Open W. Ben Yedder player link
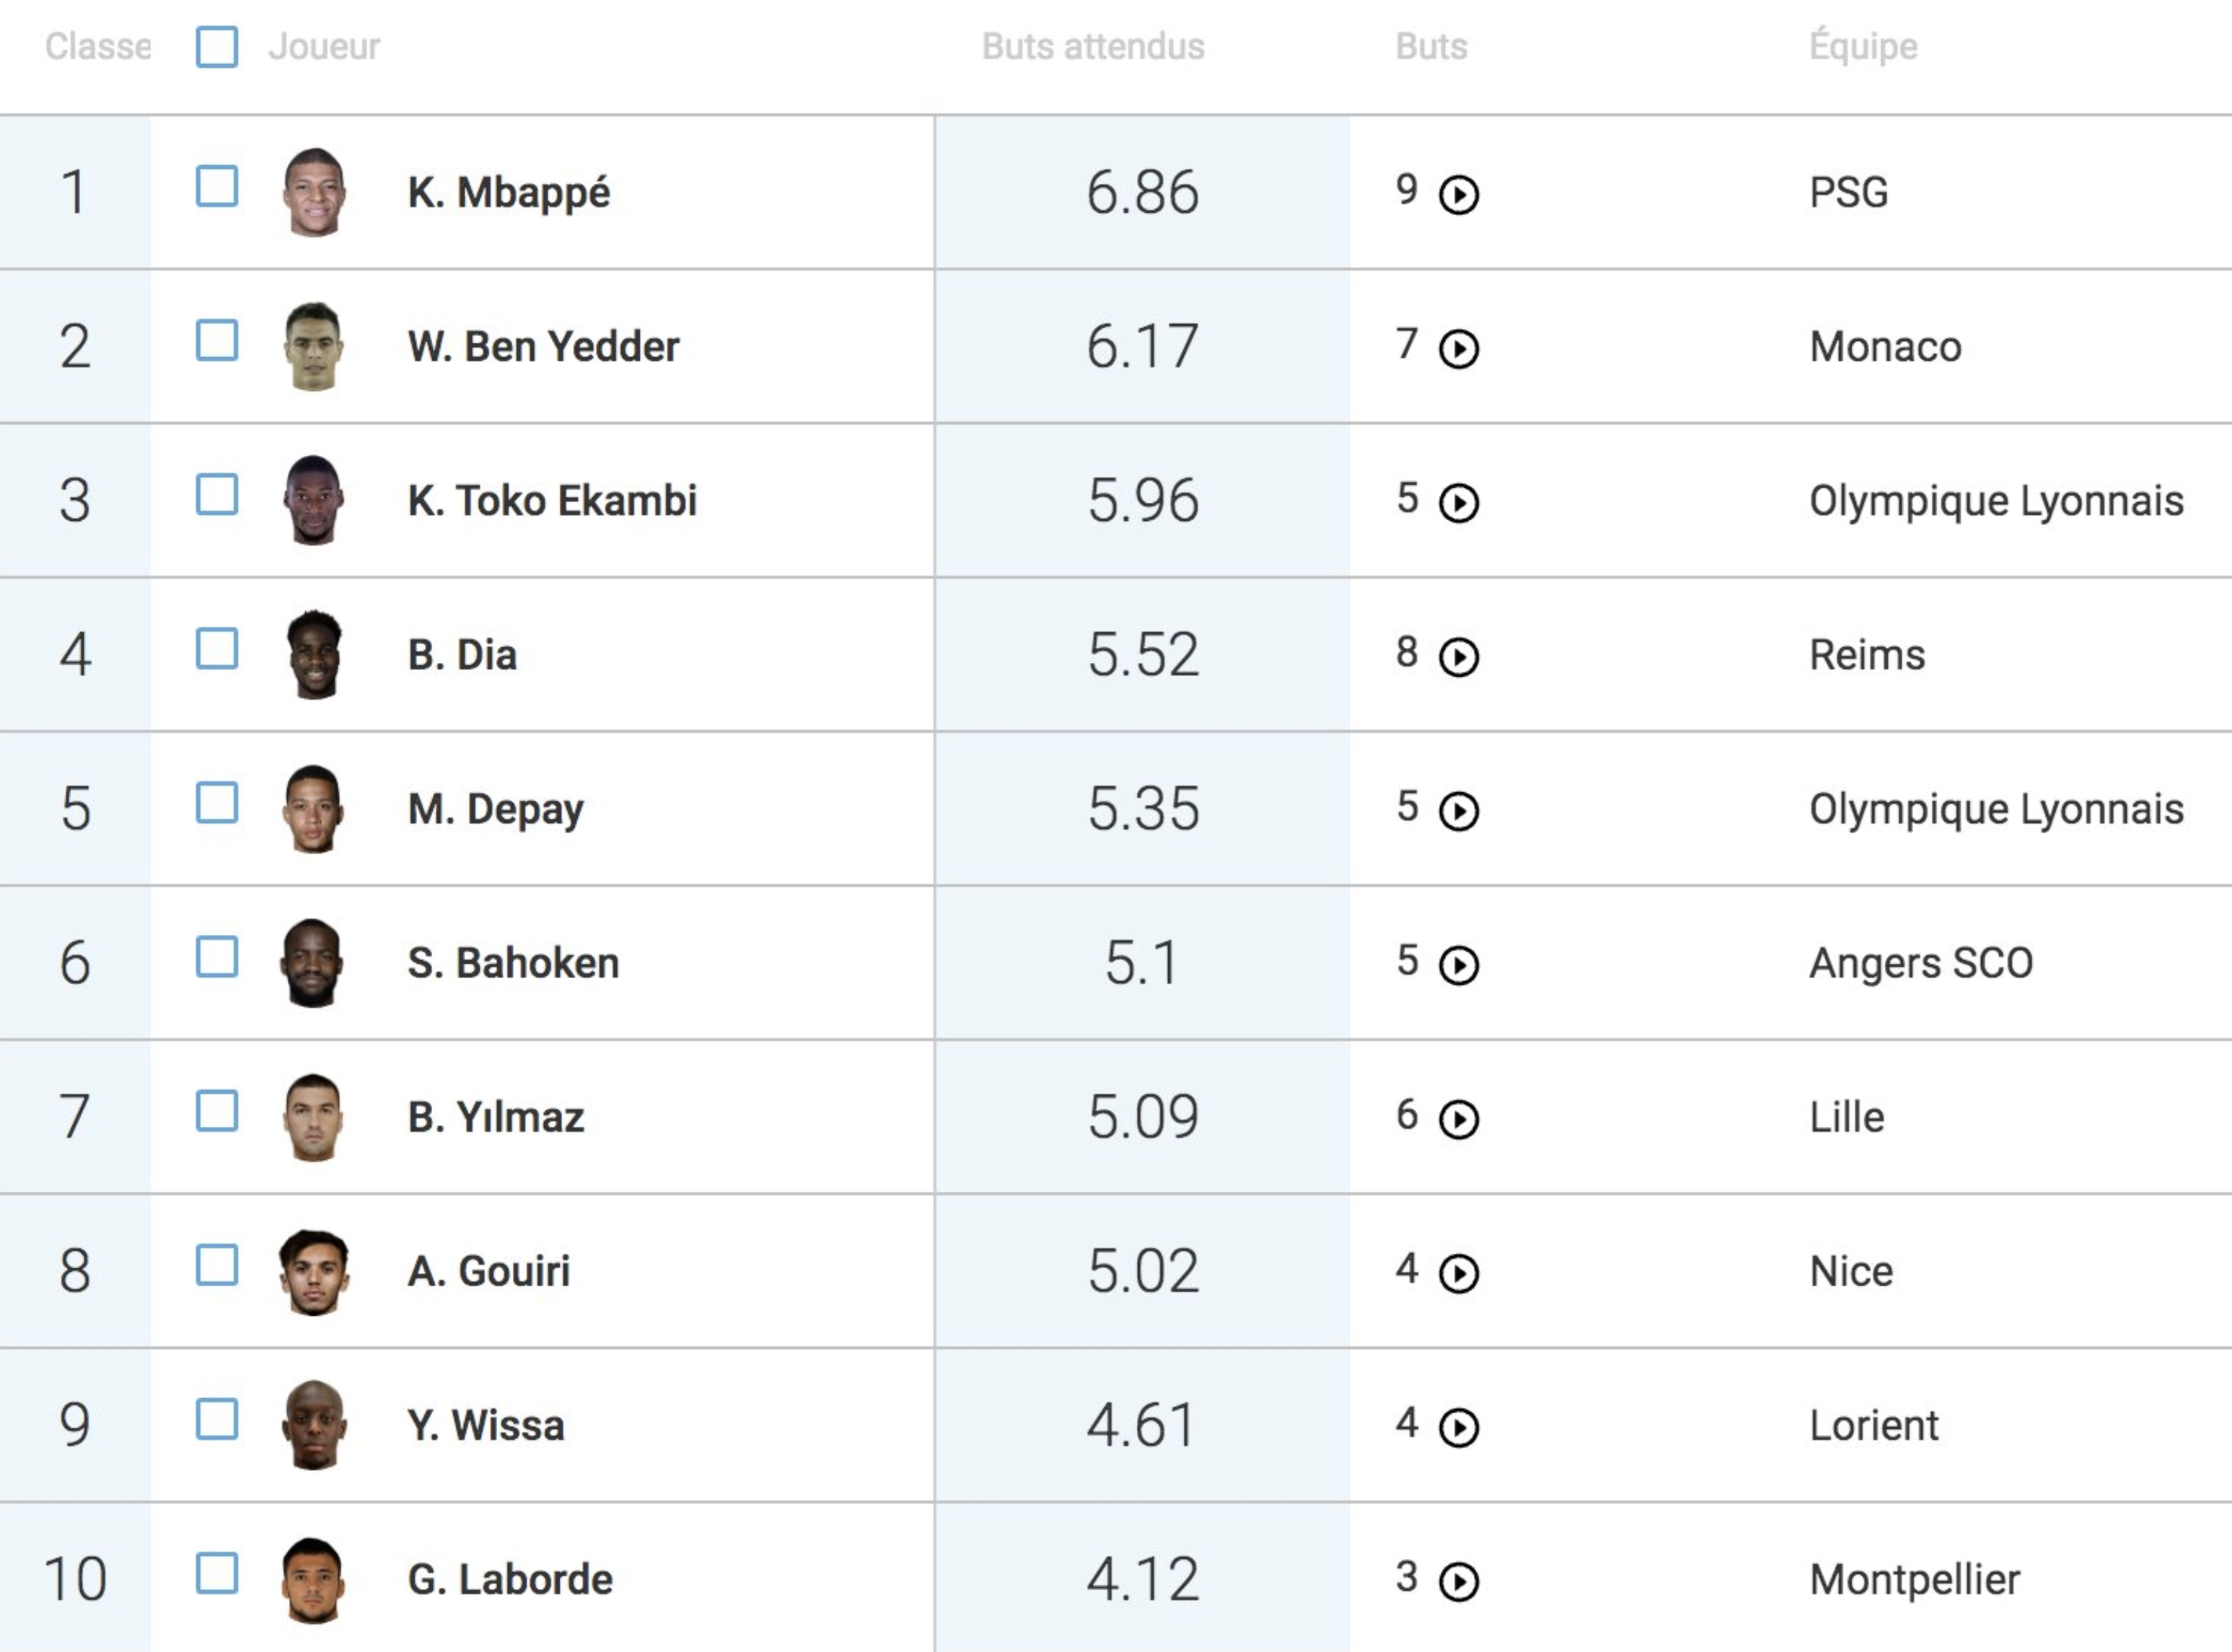Viewport: 2232px width, 1652px height. point(544,347)
